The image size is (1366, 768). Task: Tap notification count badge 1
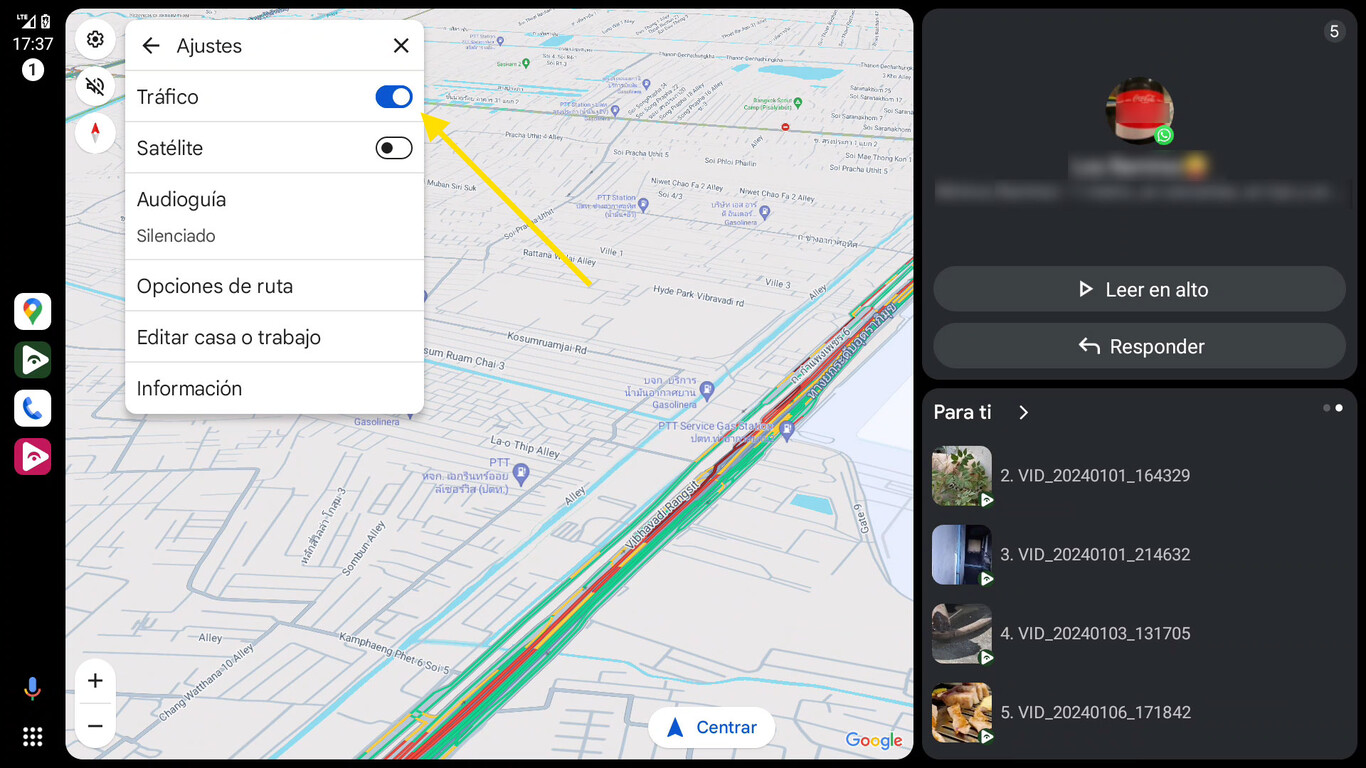tap(33, 70)
